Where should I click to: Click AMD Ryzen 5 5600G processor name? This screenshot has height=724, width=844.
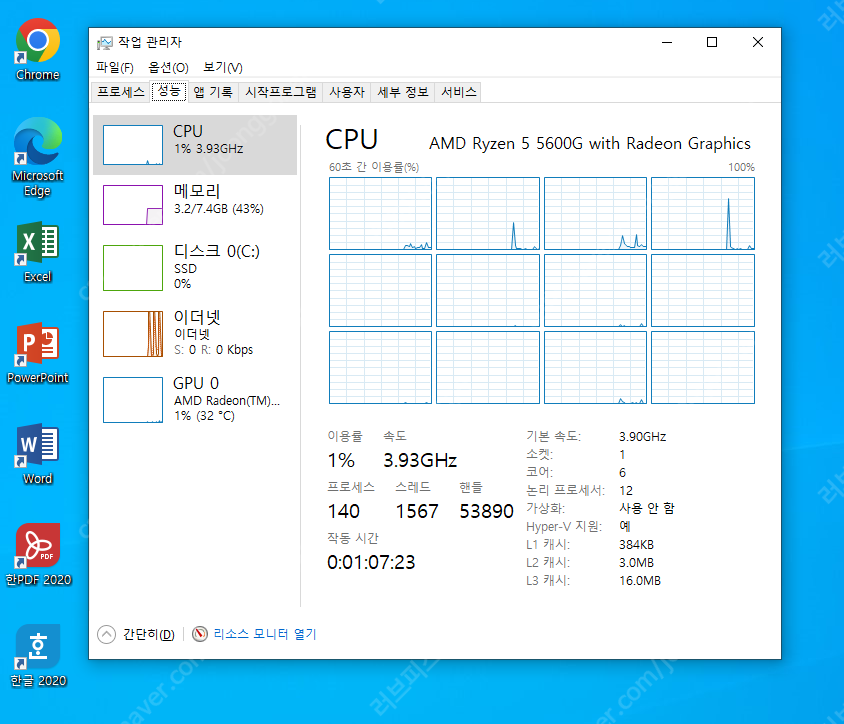(589, 144)
